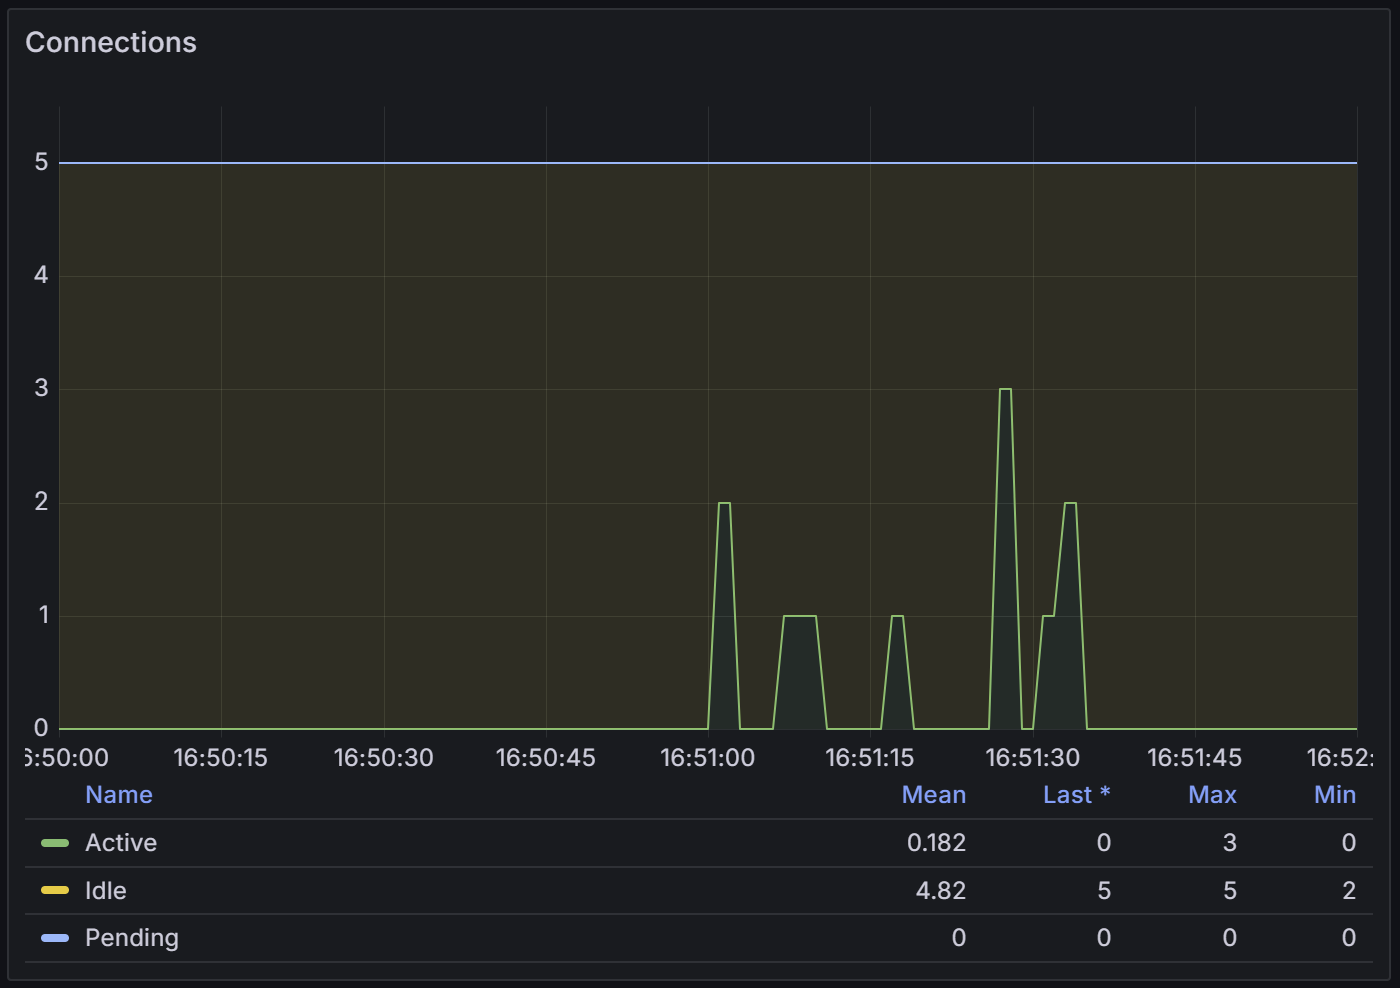Toggle the Pending series in legend
Screen dimensions: 1400x988
tap(132, 938)
